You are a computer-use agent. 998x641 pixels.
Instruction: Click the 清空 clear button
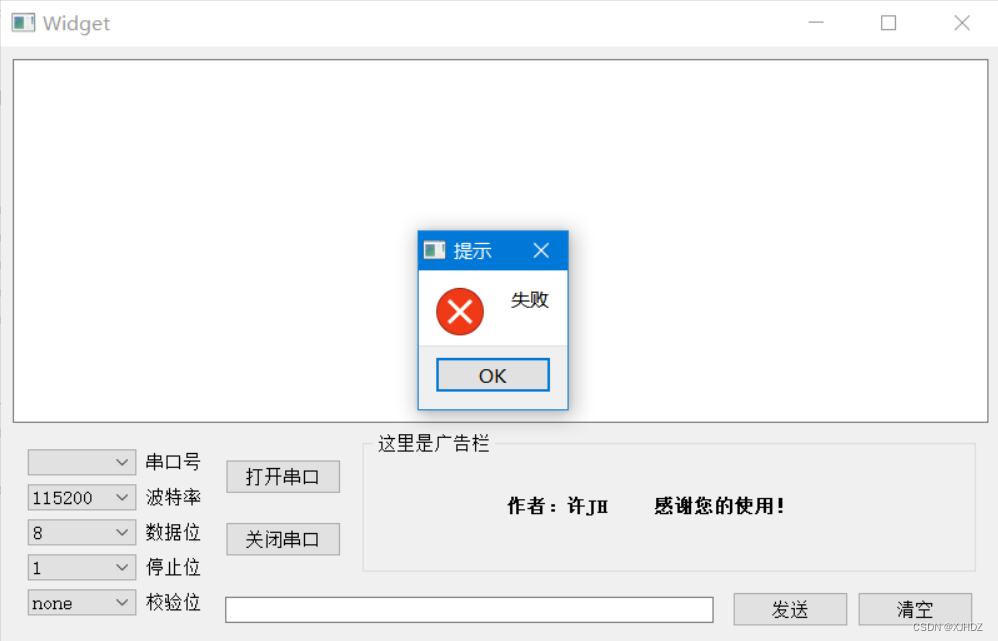click(915, 609)
